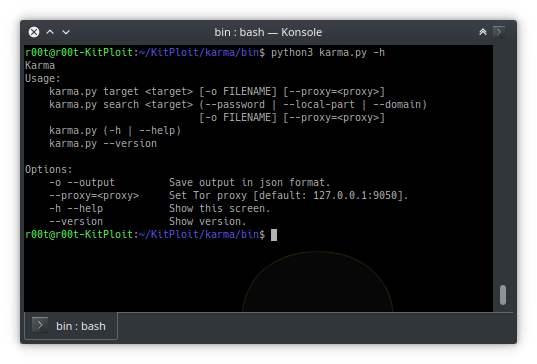Screen dimensions: 537x364
Task: Minimize the window using the down-caret icon
Action: 66,32
